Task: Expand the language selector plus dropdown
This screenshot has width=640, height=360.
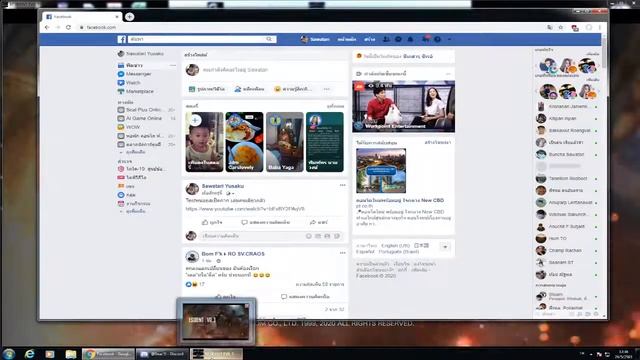Action: click(445, 247)
